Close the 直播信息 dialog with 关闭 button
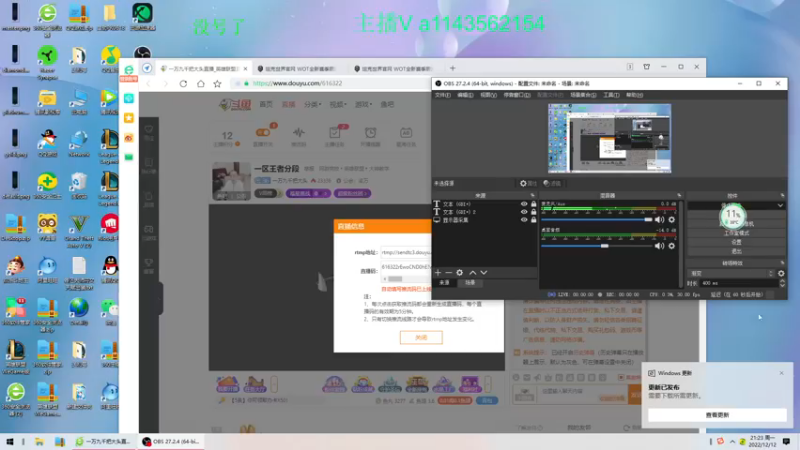The height and width of the screenshot is (450, 800). tap(421, 337)
